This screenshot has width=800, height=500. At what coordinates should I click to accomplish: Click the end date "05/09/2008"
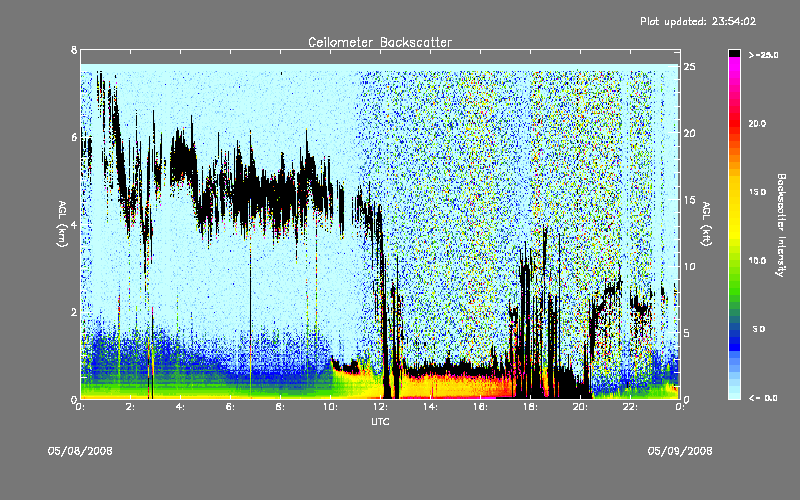click(680, 451)
